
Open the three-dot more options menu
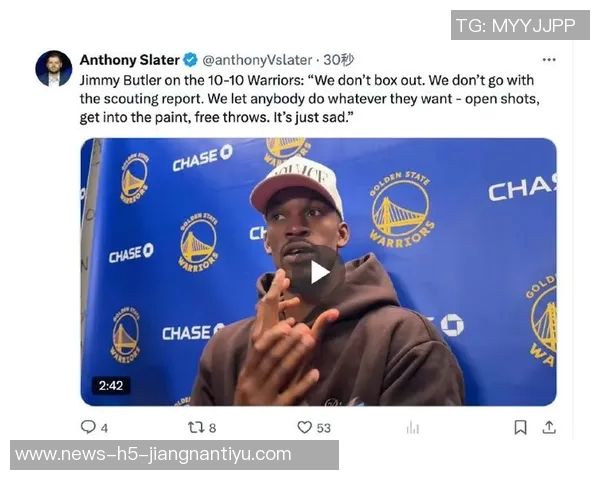pyautogui.click(x=549, y=60)
